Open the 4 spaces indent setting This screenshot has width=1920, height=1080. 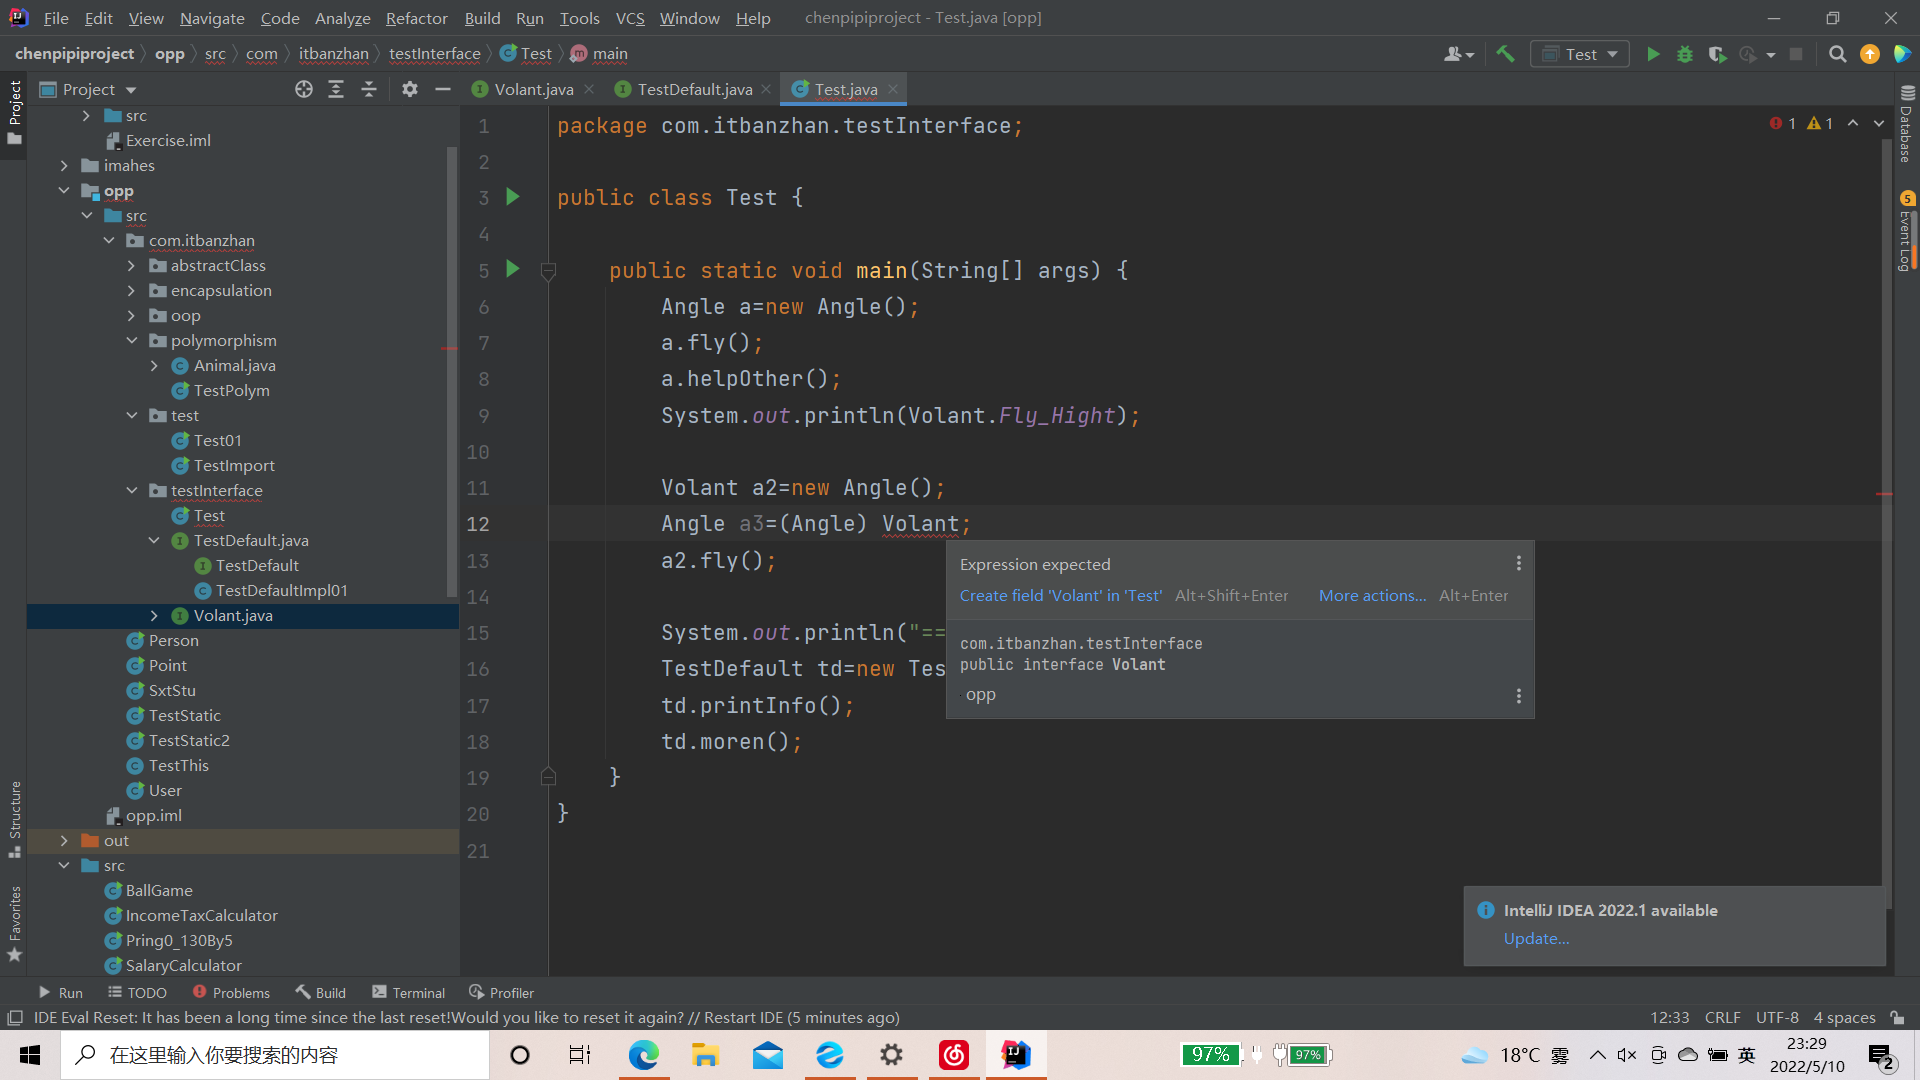click(x=1844, y=1018)
